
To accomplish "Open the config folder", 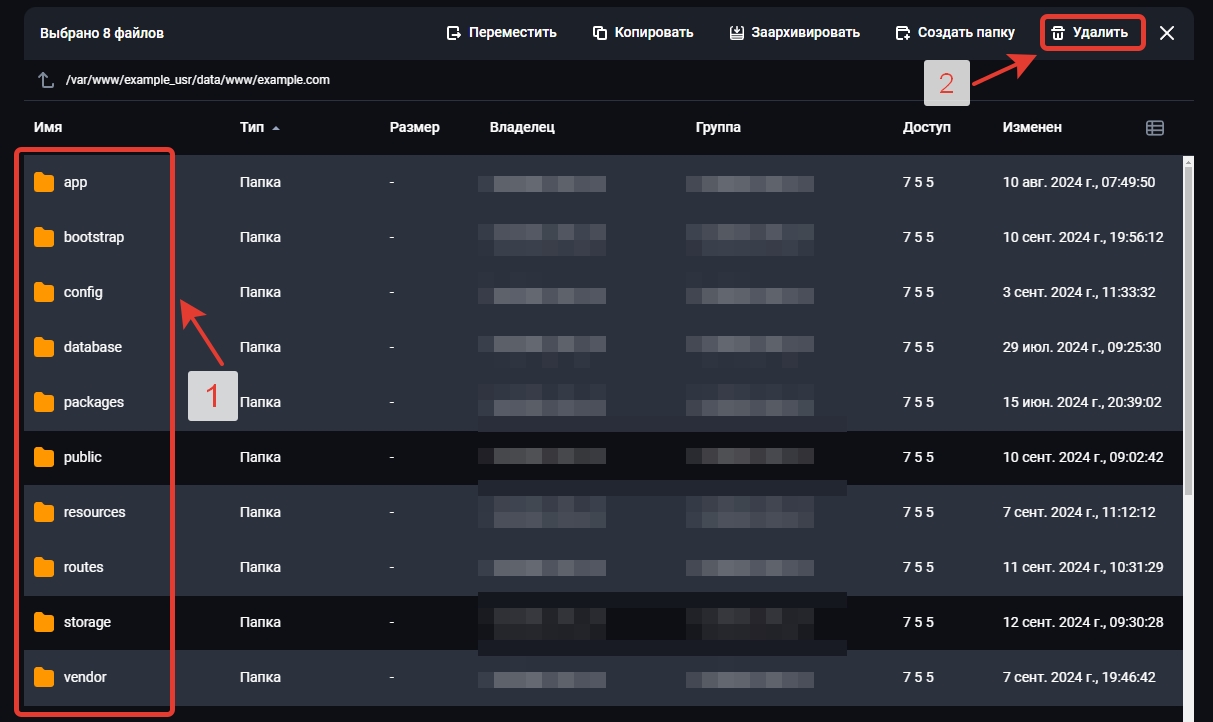I will pos(83,292).
